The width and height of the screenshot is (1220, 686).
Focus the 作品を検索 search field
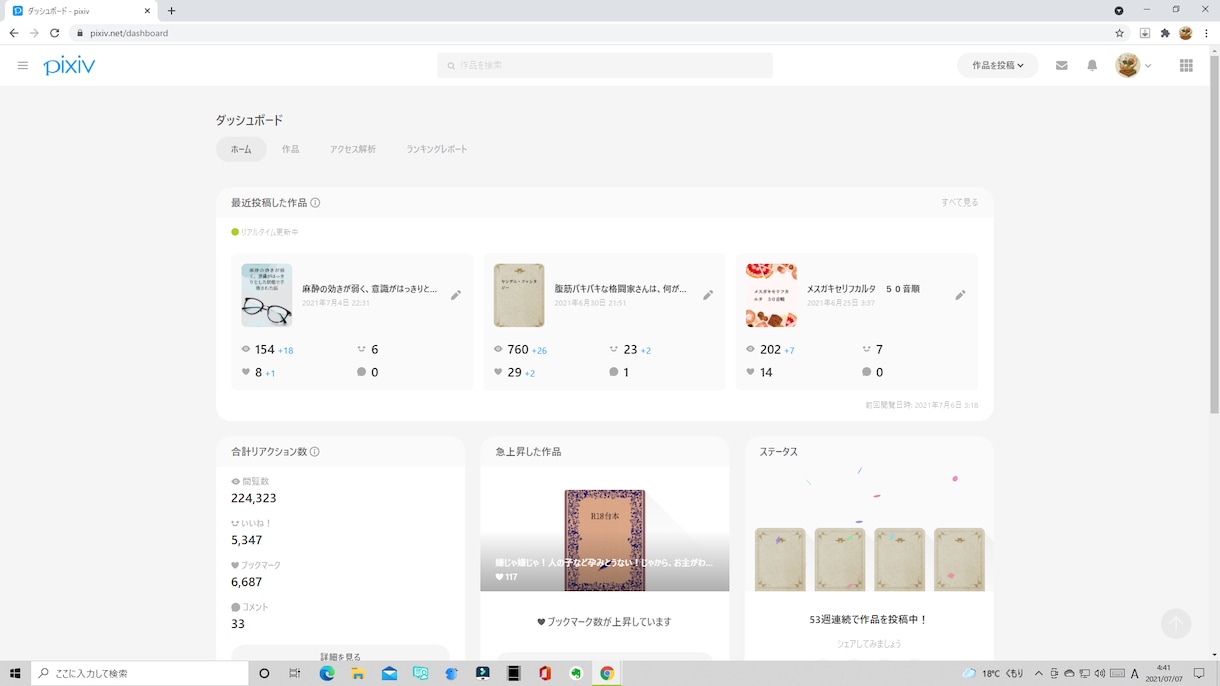point(605,65)
